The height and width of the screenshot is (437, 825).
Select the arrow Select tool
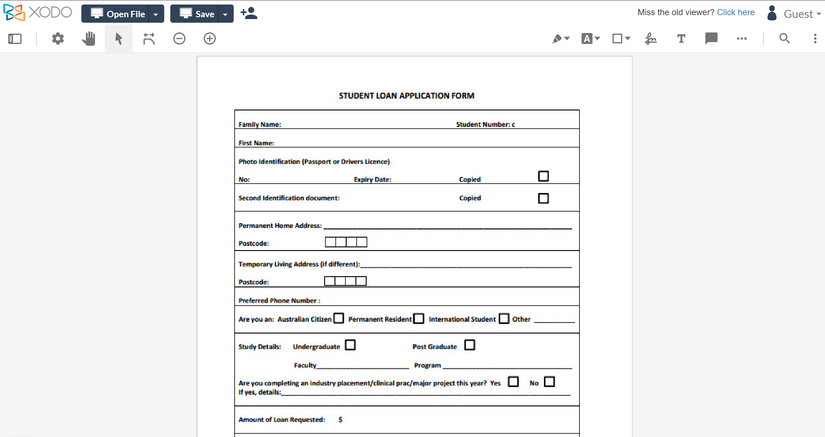[x=119, y=38]
